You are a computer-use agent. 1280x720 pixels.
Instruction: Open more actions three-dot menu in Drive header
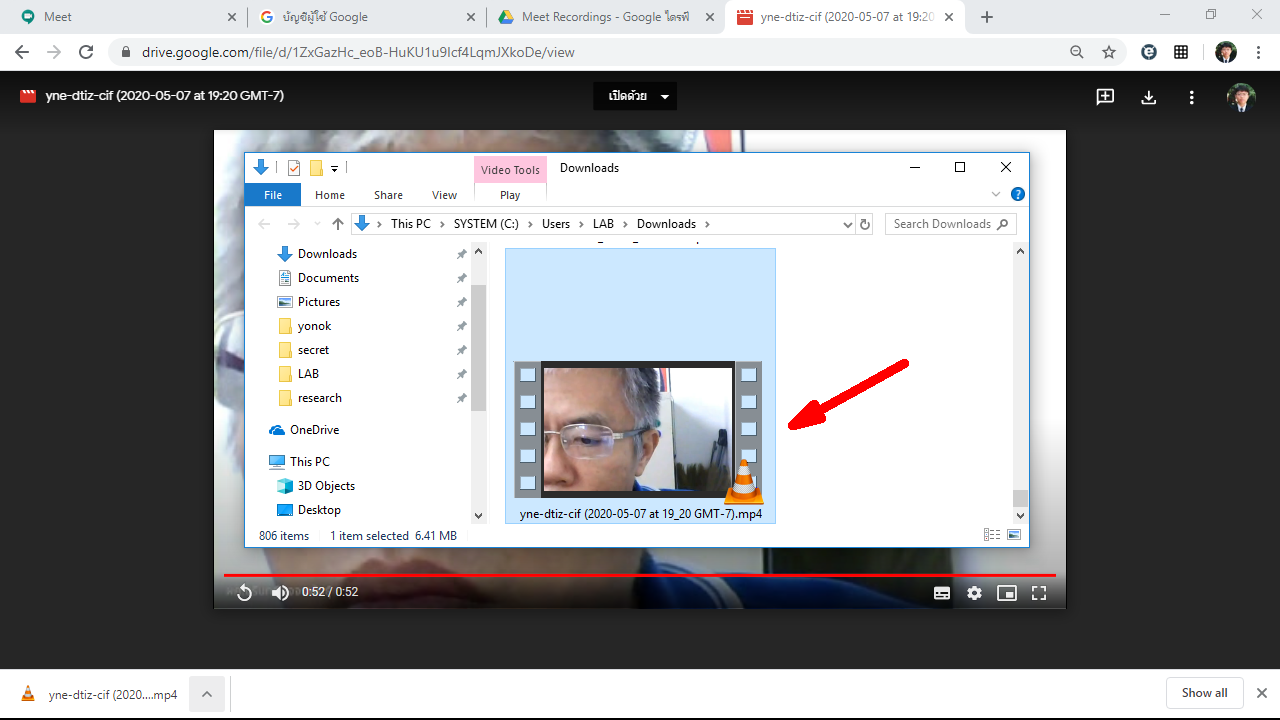pyautogui.click(x=1192, y=97)
